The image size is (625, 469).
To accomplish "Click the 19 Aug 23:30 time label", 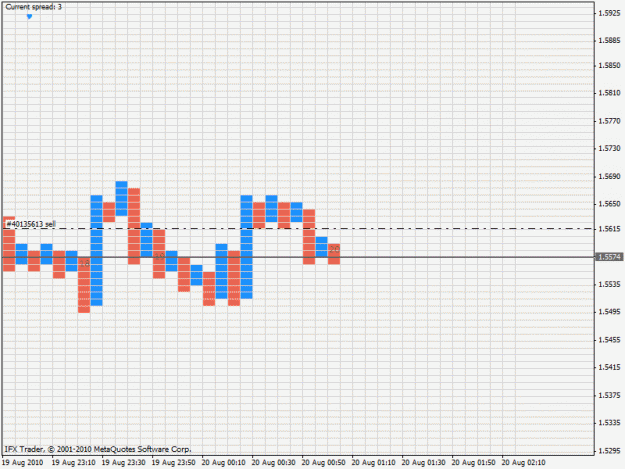I will pos(124,463).
